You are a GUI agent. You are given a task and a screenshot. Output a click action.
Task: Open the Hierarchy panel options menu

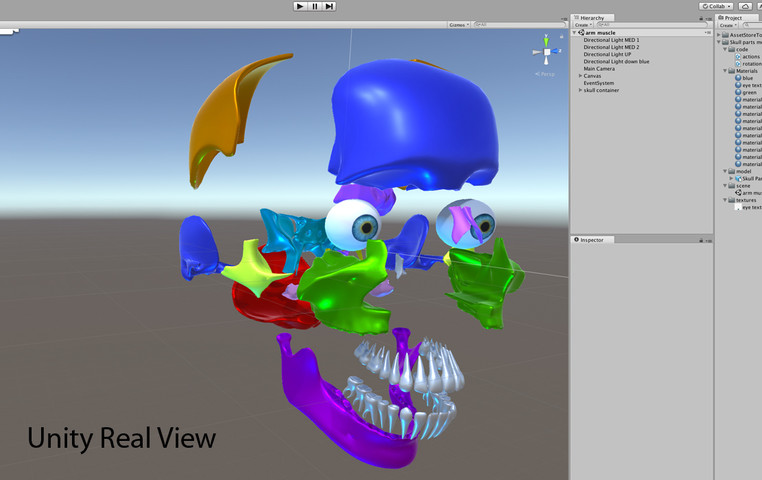coord(709,18)
